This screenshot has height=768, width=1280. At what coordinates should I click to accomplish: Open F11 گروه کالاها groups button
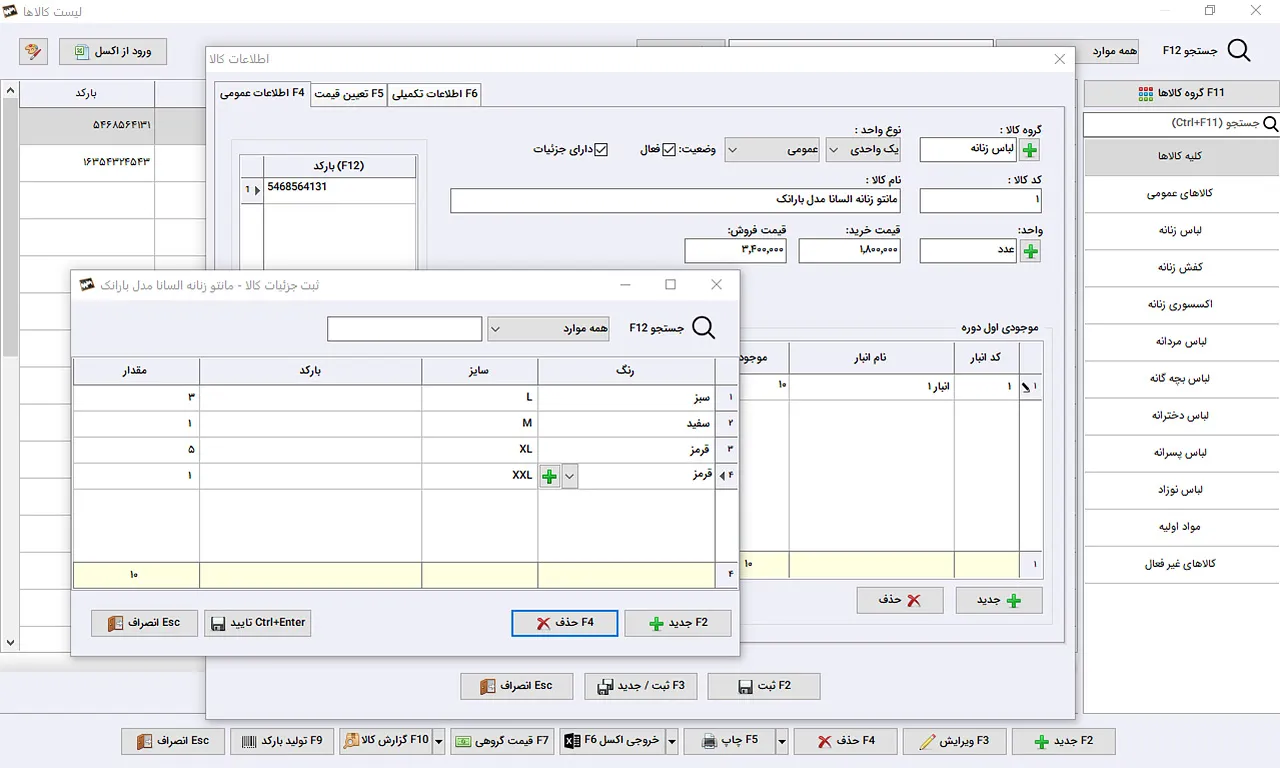pyautogui.click(x=1181, y=93)
